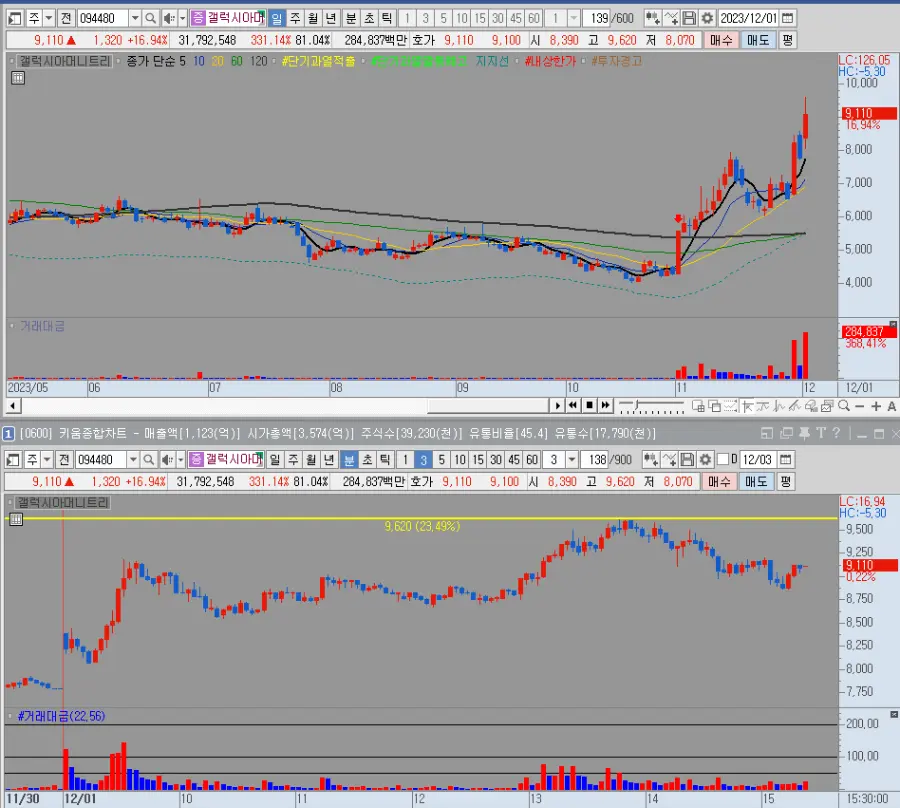This screenshot has width=900, height=808.
Task: Click the question mark help icon in title bar
Action: tap(836, 433)
